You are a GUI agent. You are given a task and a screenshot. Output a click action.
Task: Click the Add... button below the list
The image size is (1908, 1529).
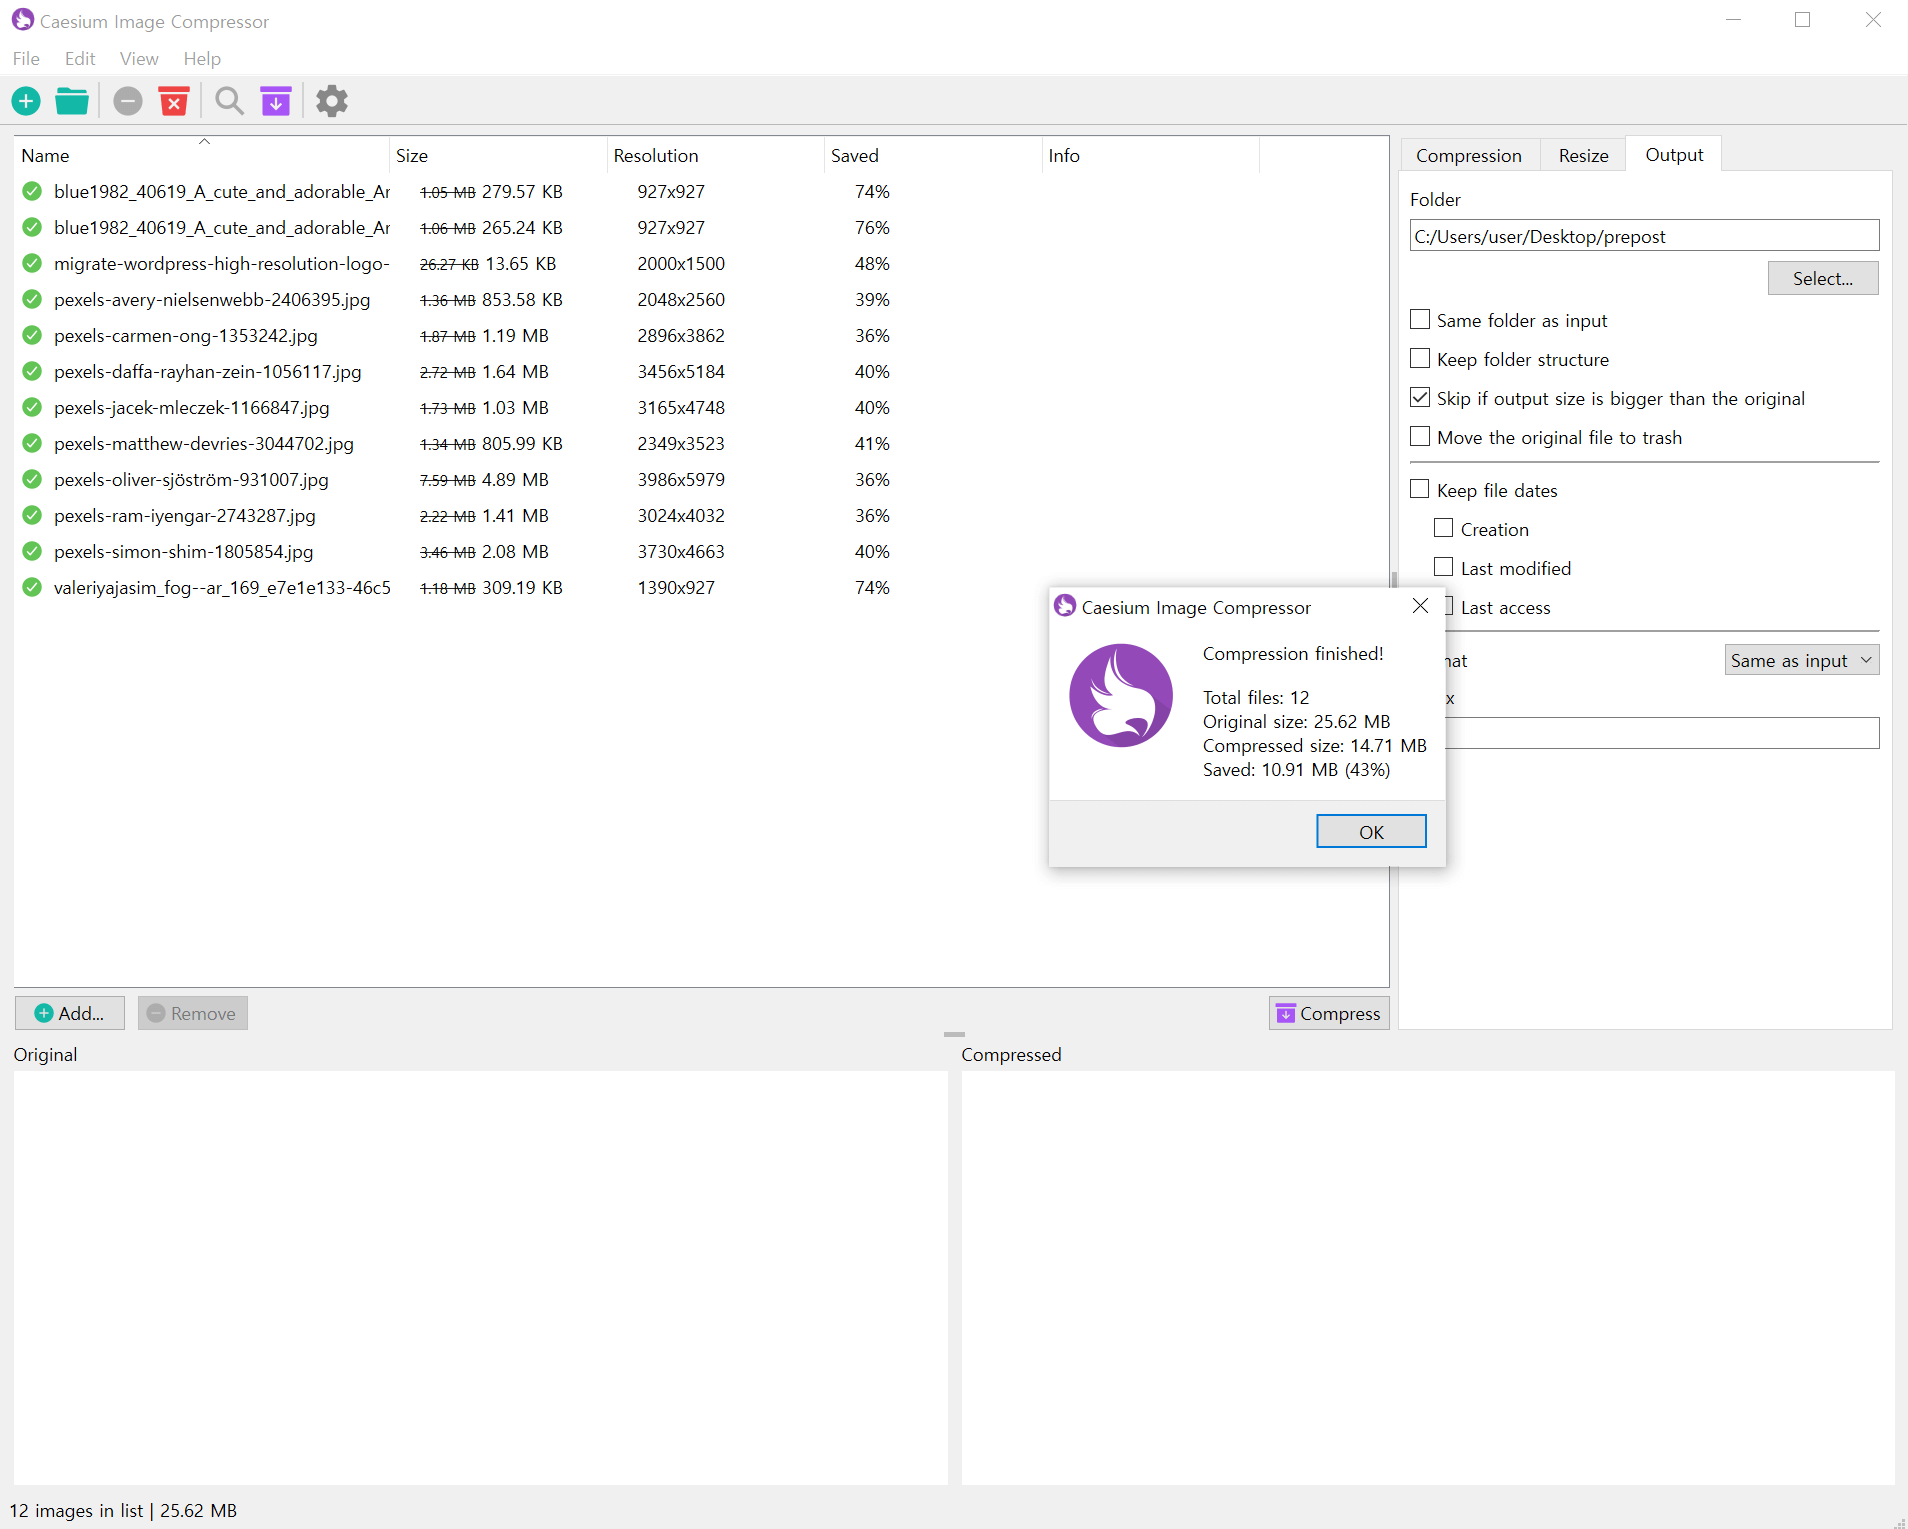tap(70, 1013)
